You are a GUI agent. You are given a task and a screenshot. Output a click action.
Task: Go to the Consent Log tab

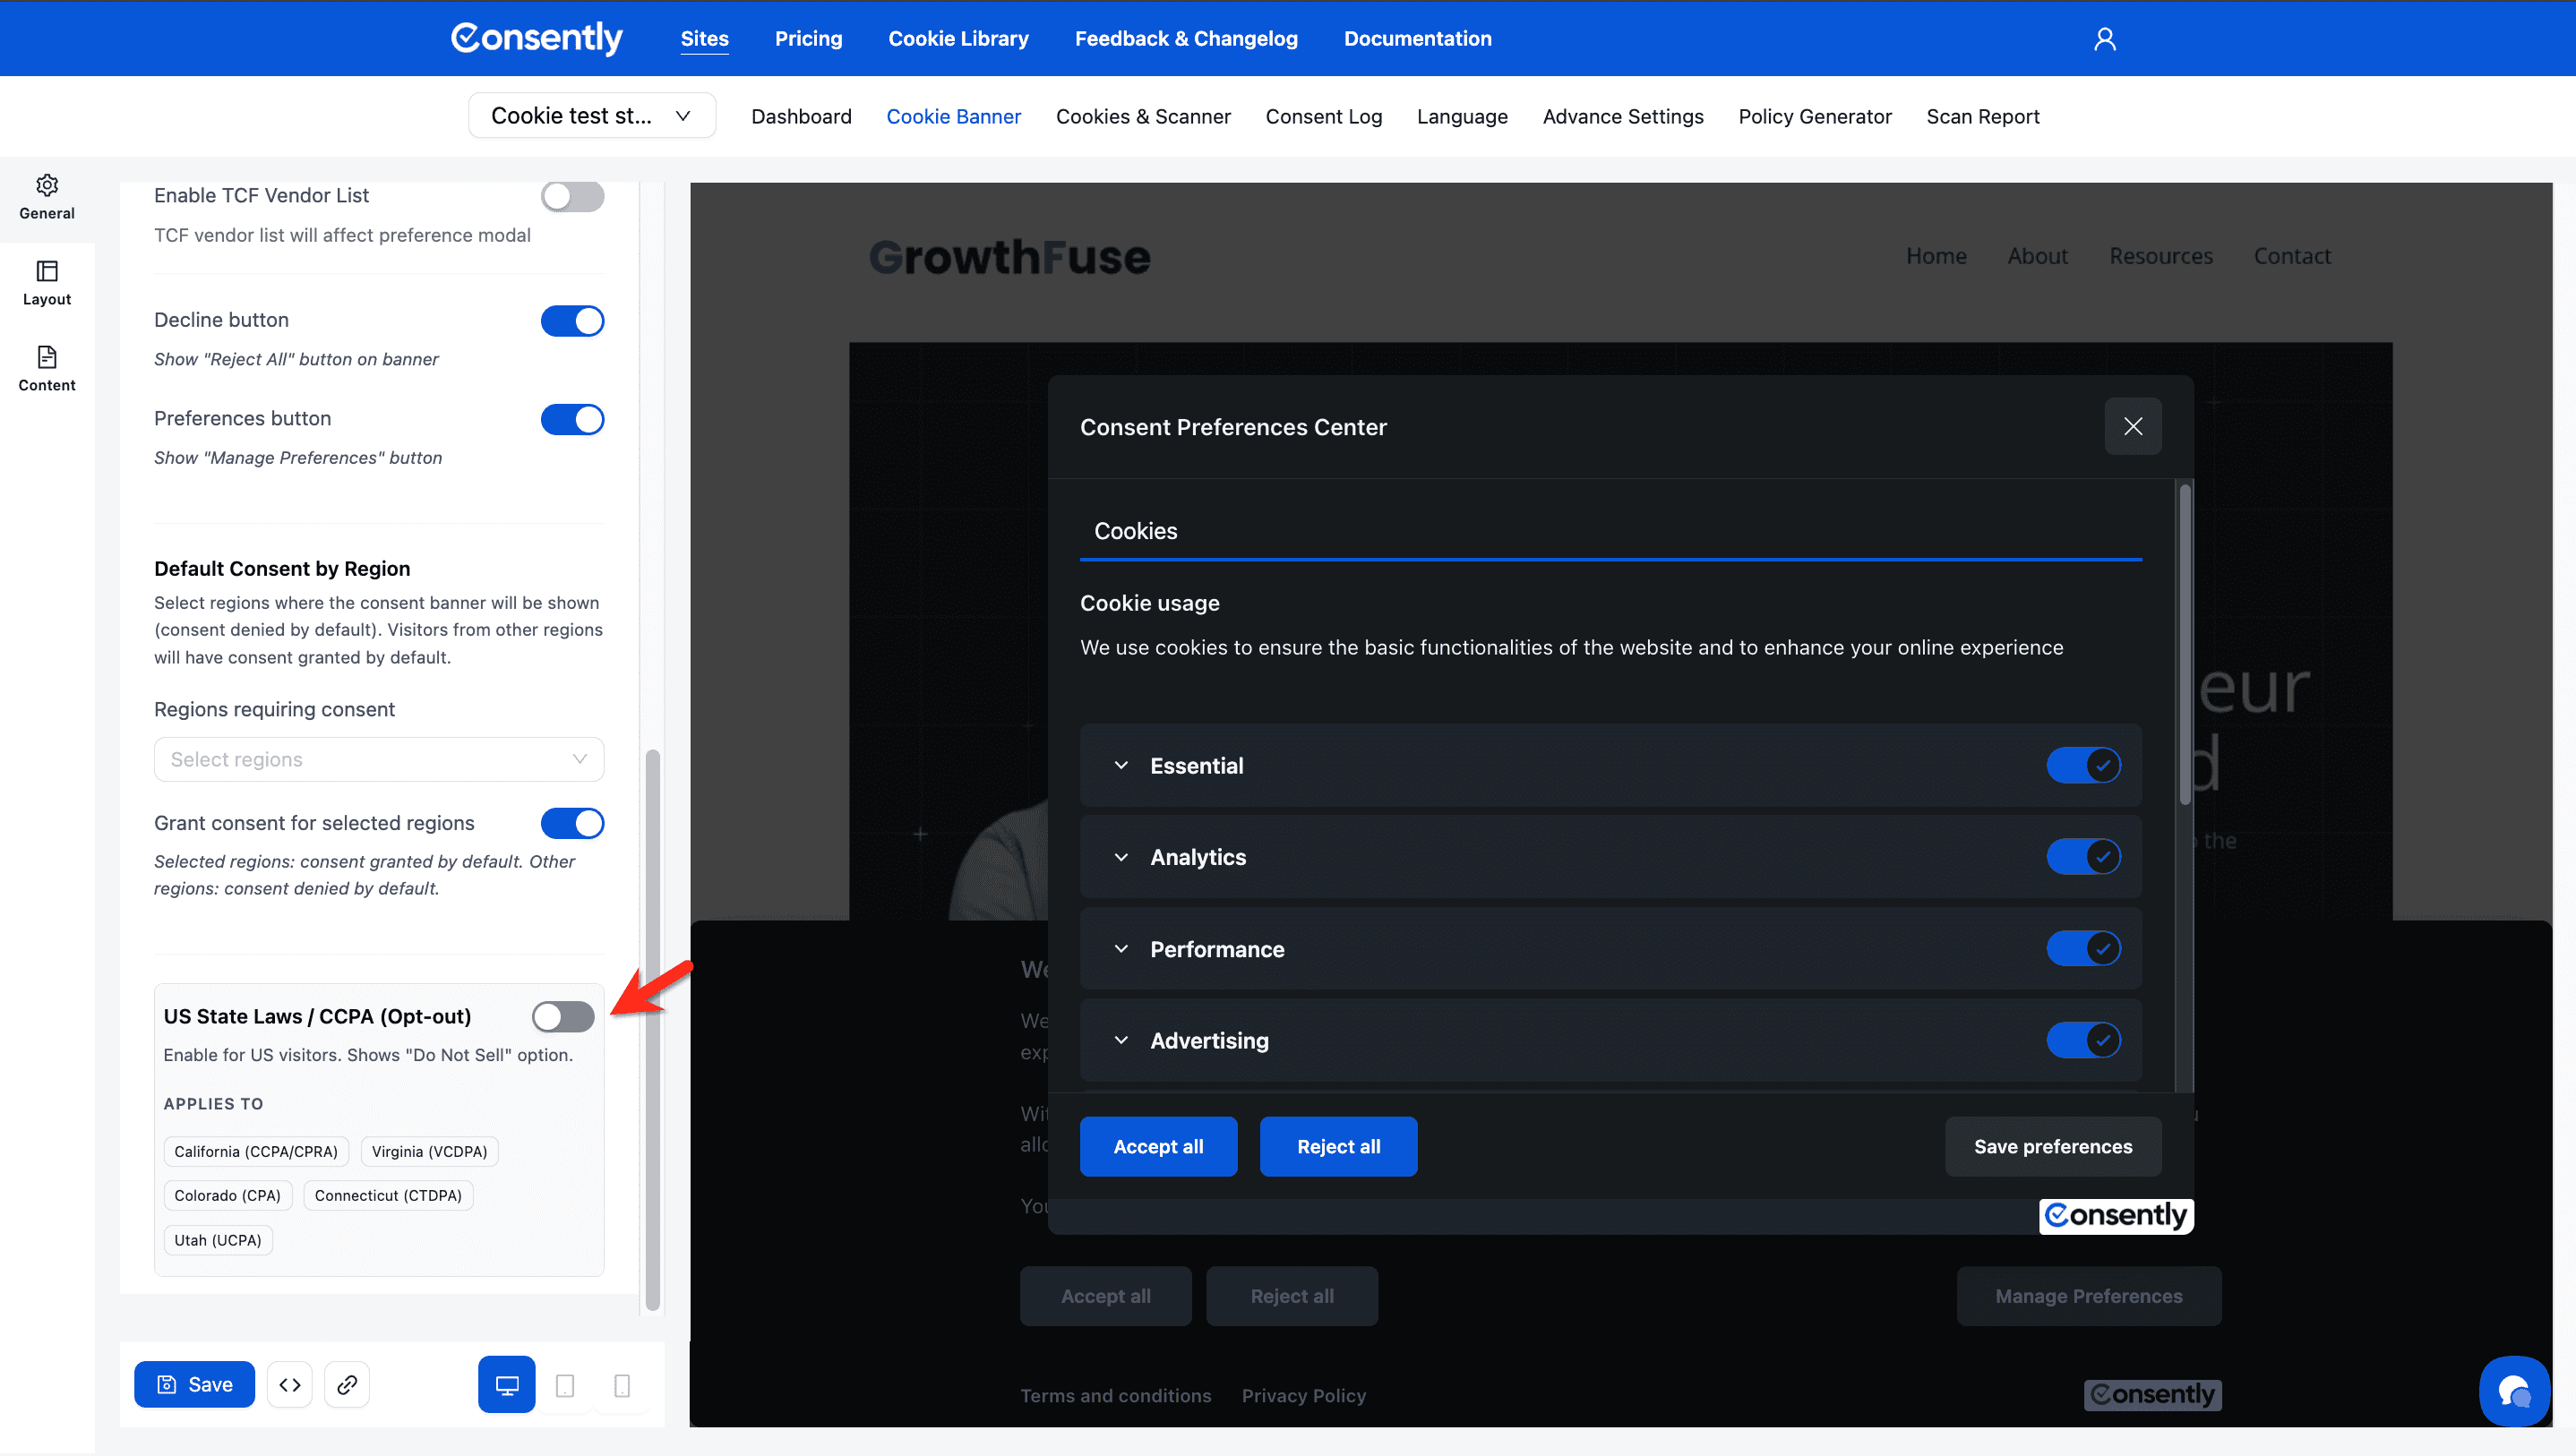(x=1323, y=116)
